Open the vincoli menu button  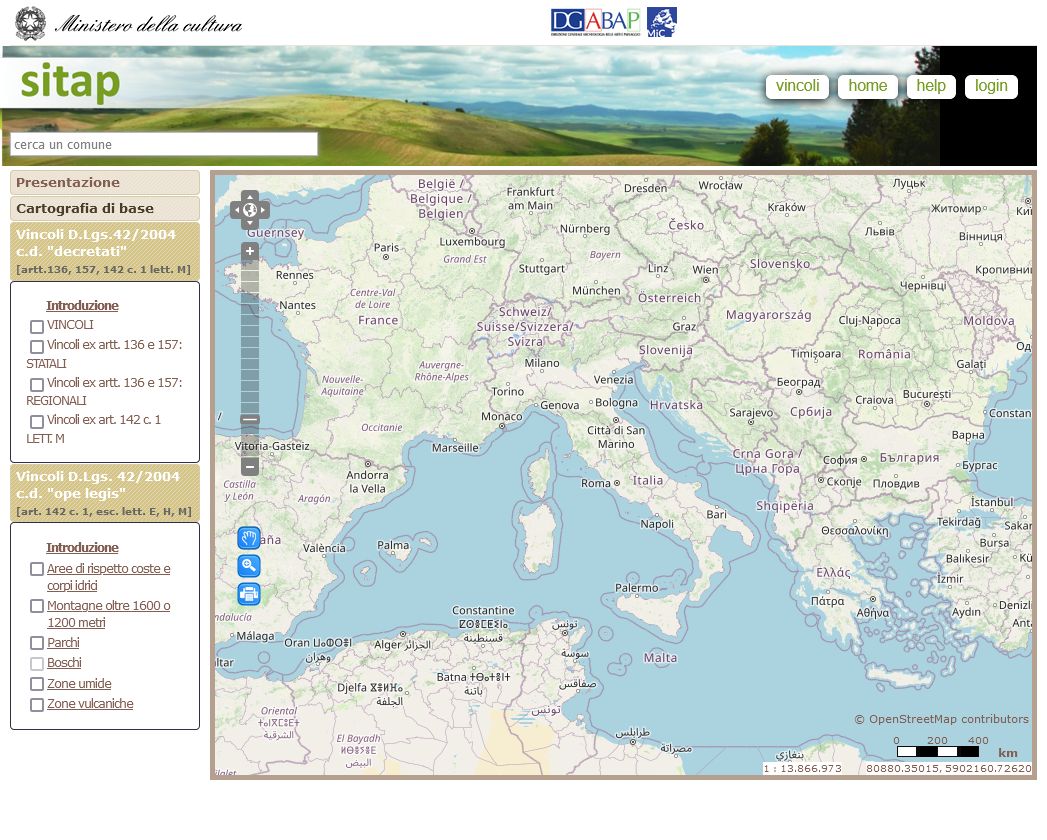[x=797, y=86]
